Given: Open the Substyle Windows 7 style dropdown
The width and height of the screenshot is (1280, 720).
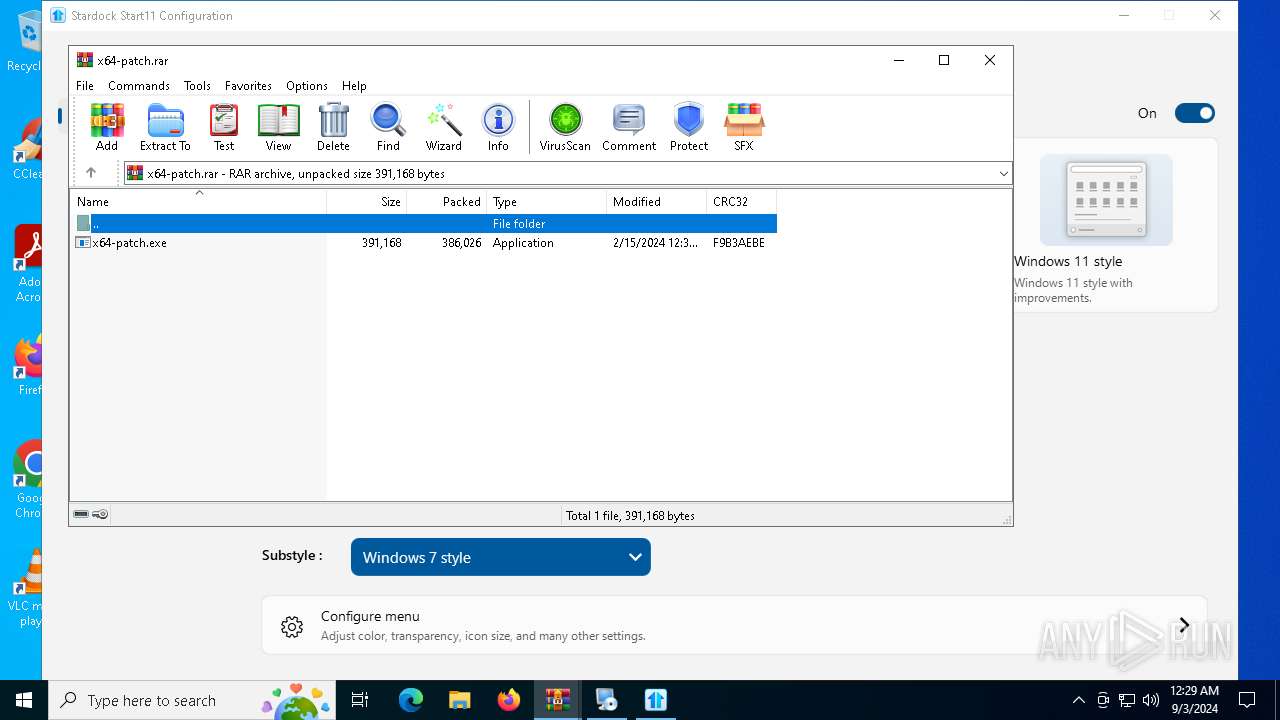Looking at the screenshot, I should (501, 557).
